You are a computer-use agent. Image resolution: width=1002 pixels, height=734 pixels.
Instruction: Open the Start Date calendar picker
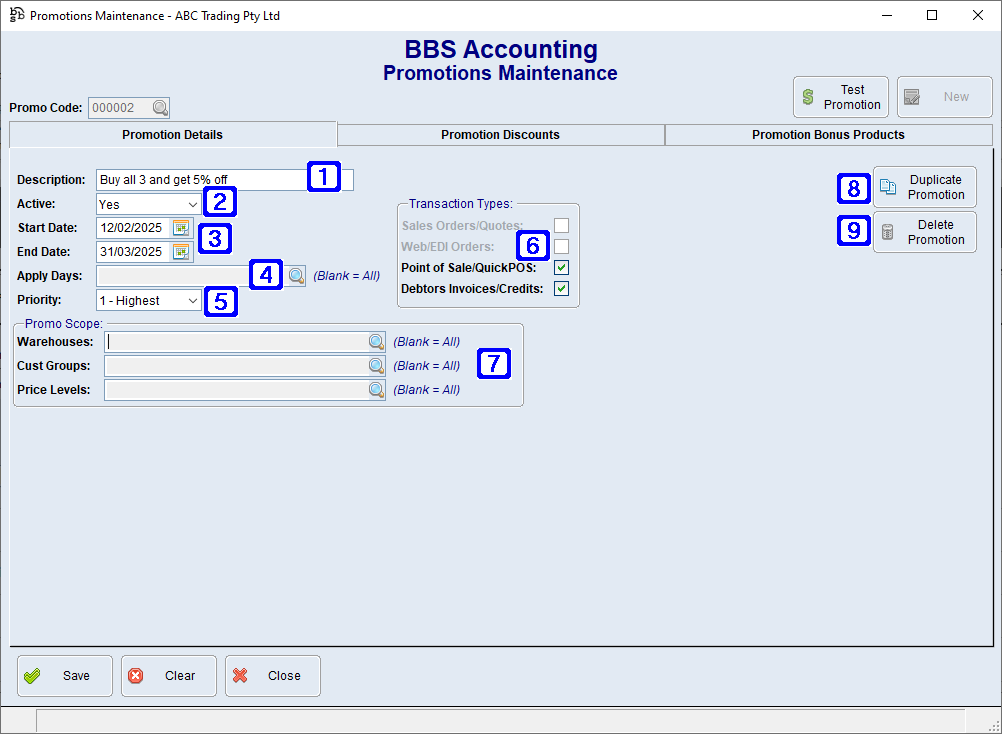pos(181,228)
